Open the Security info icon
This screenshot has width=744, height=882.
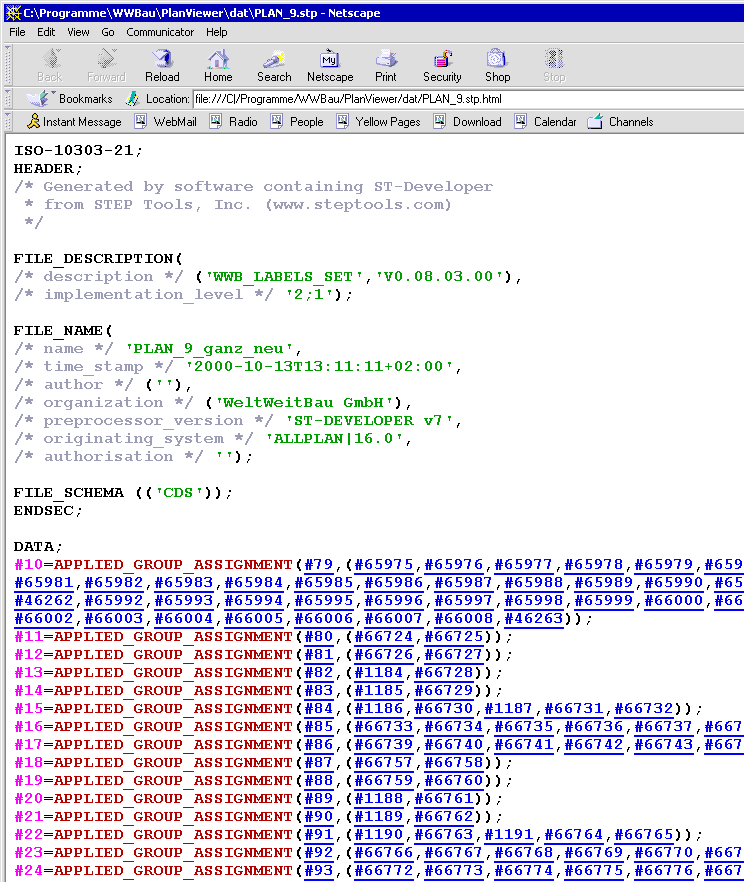tap(442, 65)
